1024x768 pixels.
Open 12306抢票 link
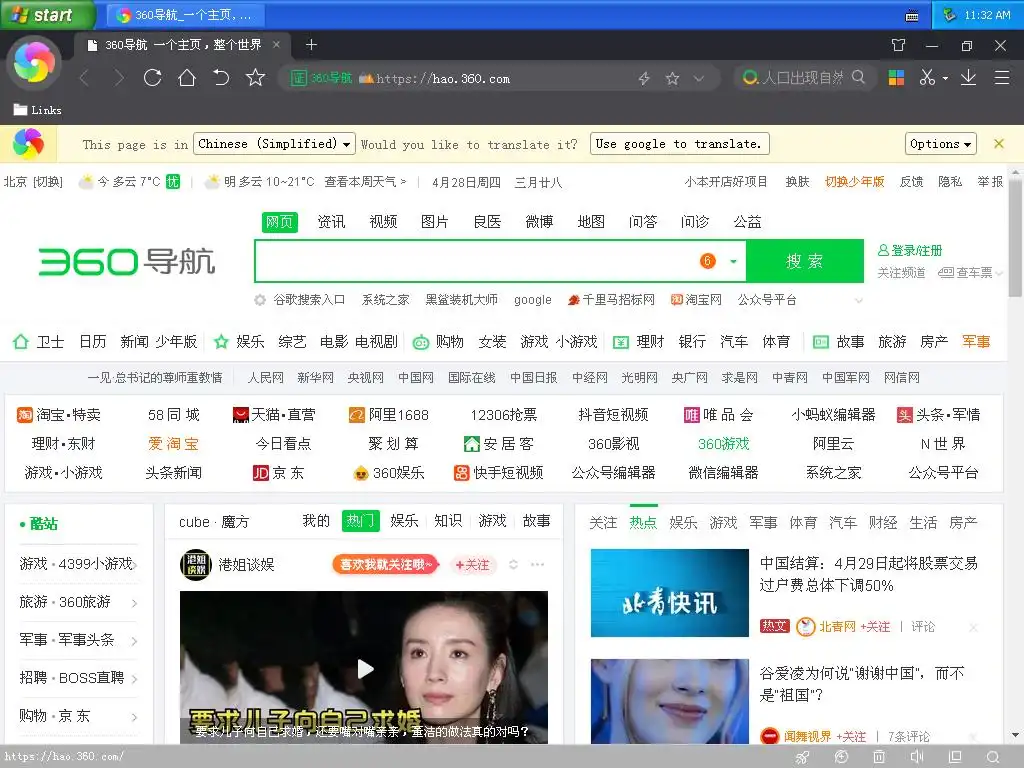(504, 415)
